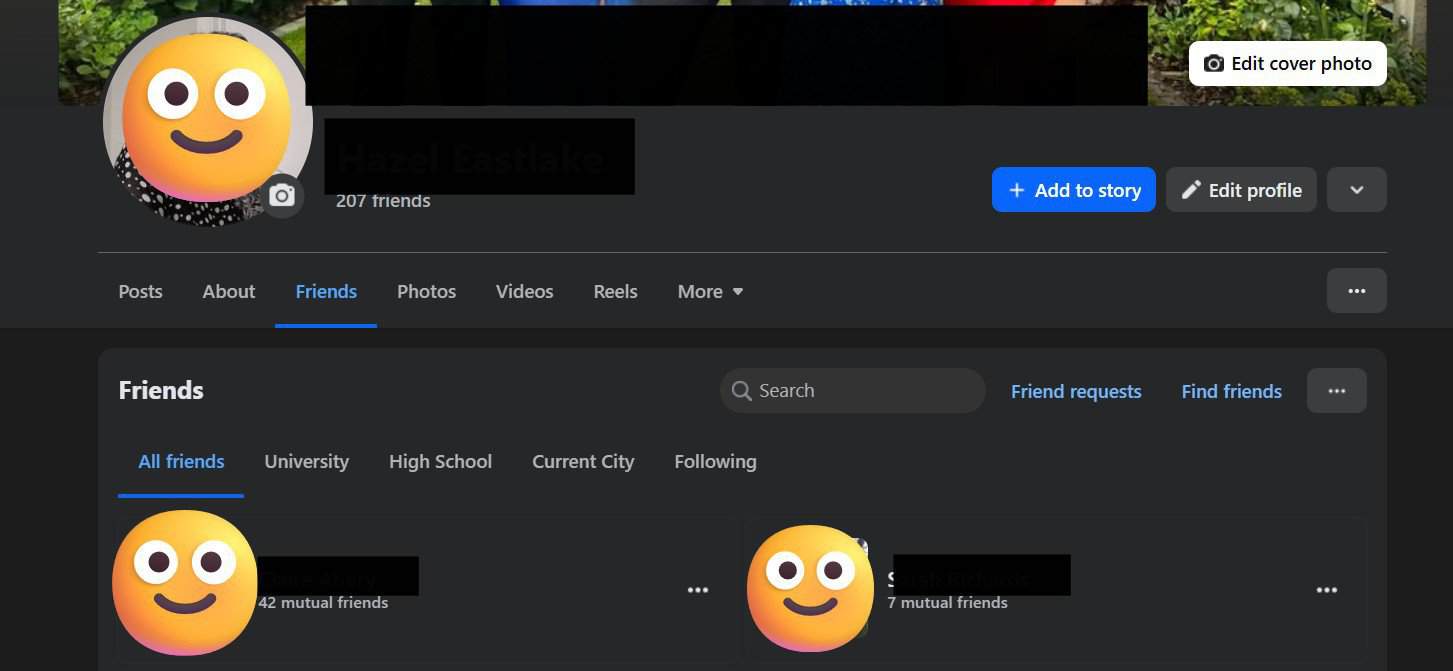1453x671 pixels.
Task: Open Edit profile with pencil icon
Action: [x=1240, y=190]
